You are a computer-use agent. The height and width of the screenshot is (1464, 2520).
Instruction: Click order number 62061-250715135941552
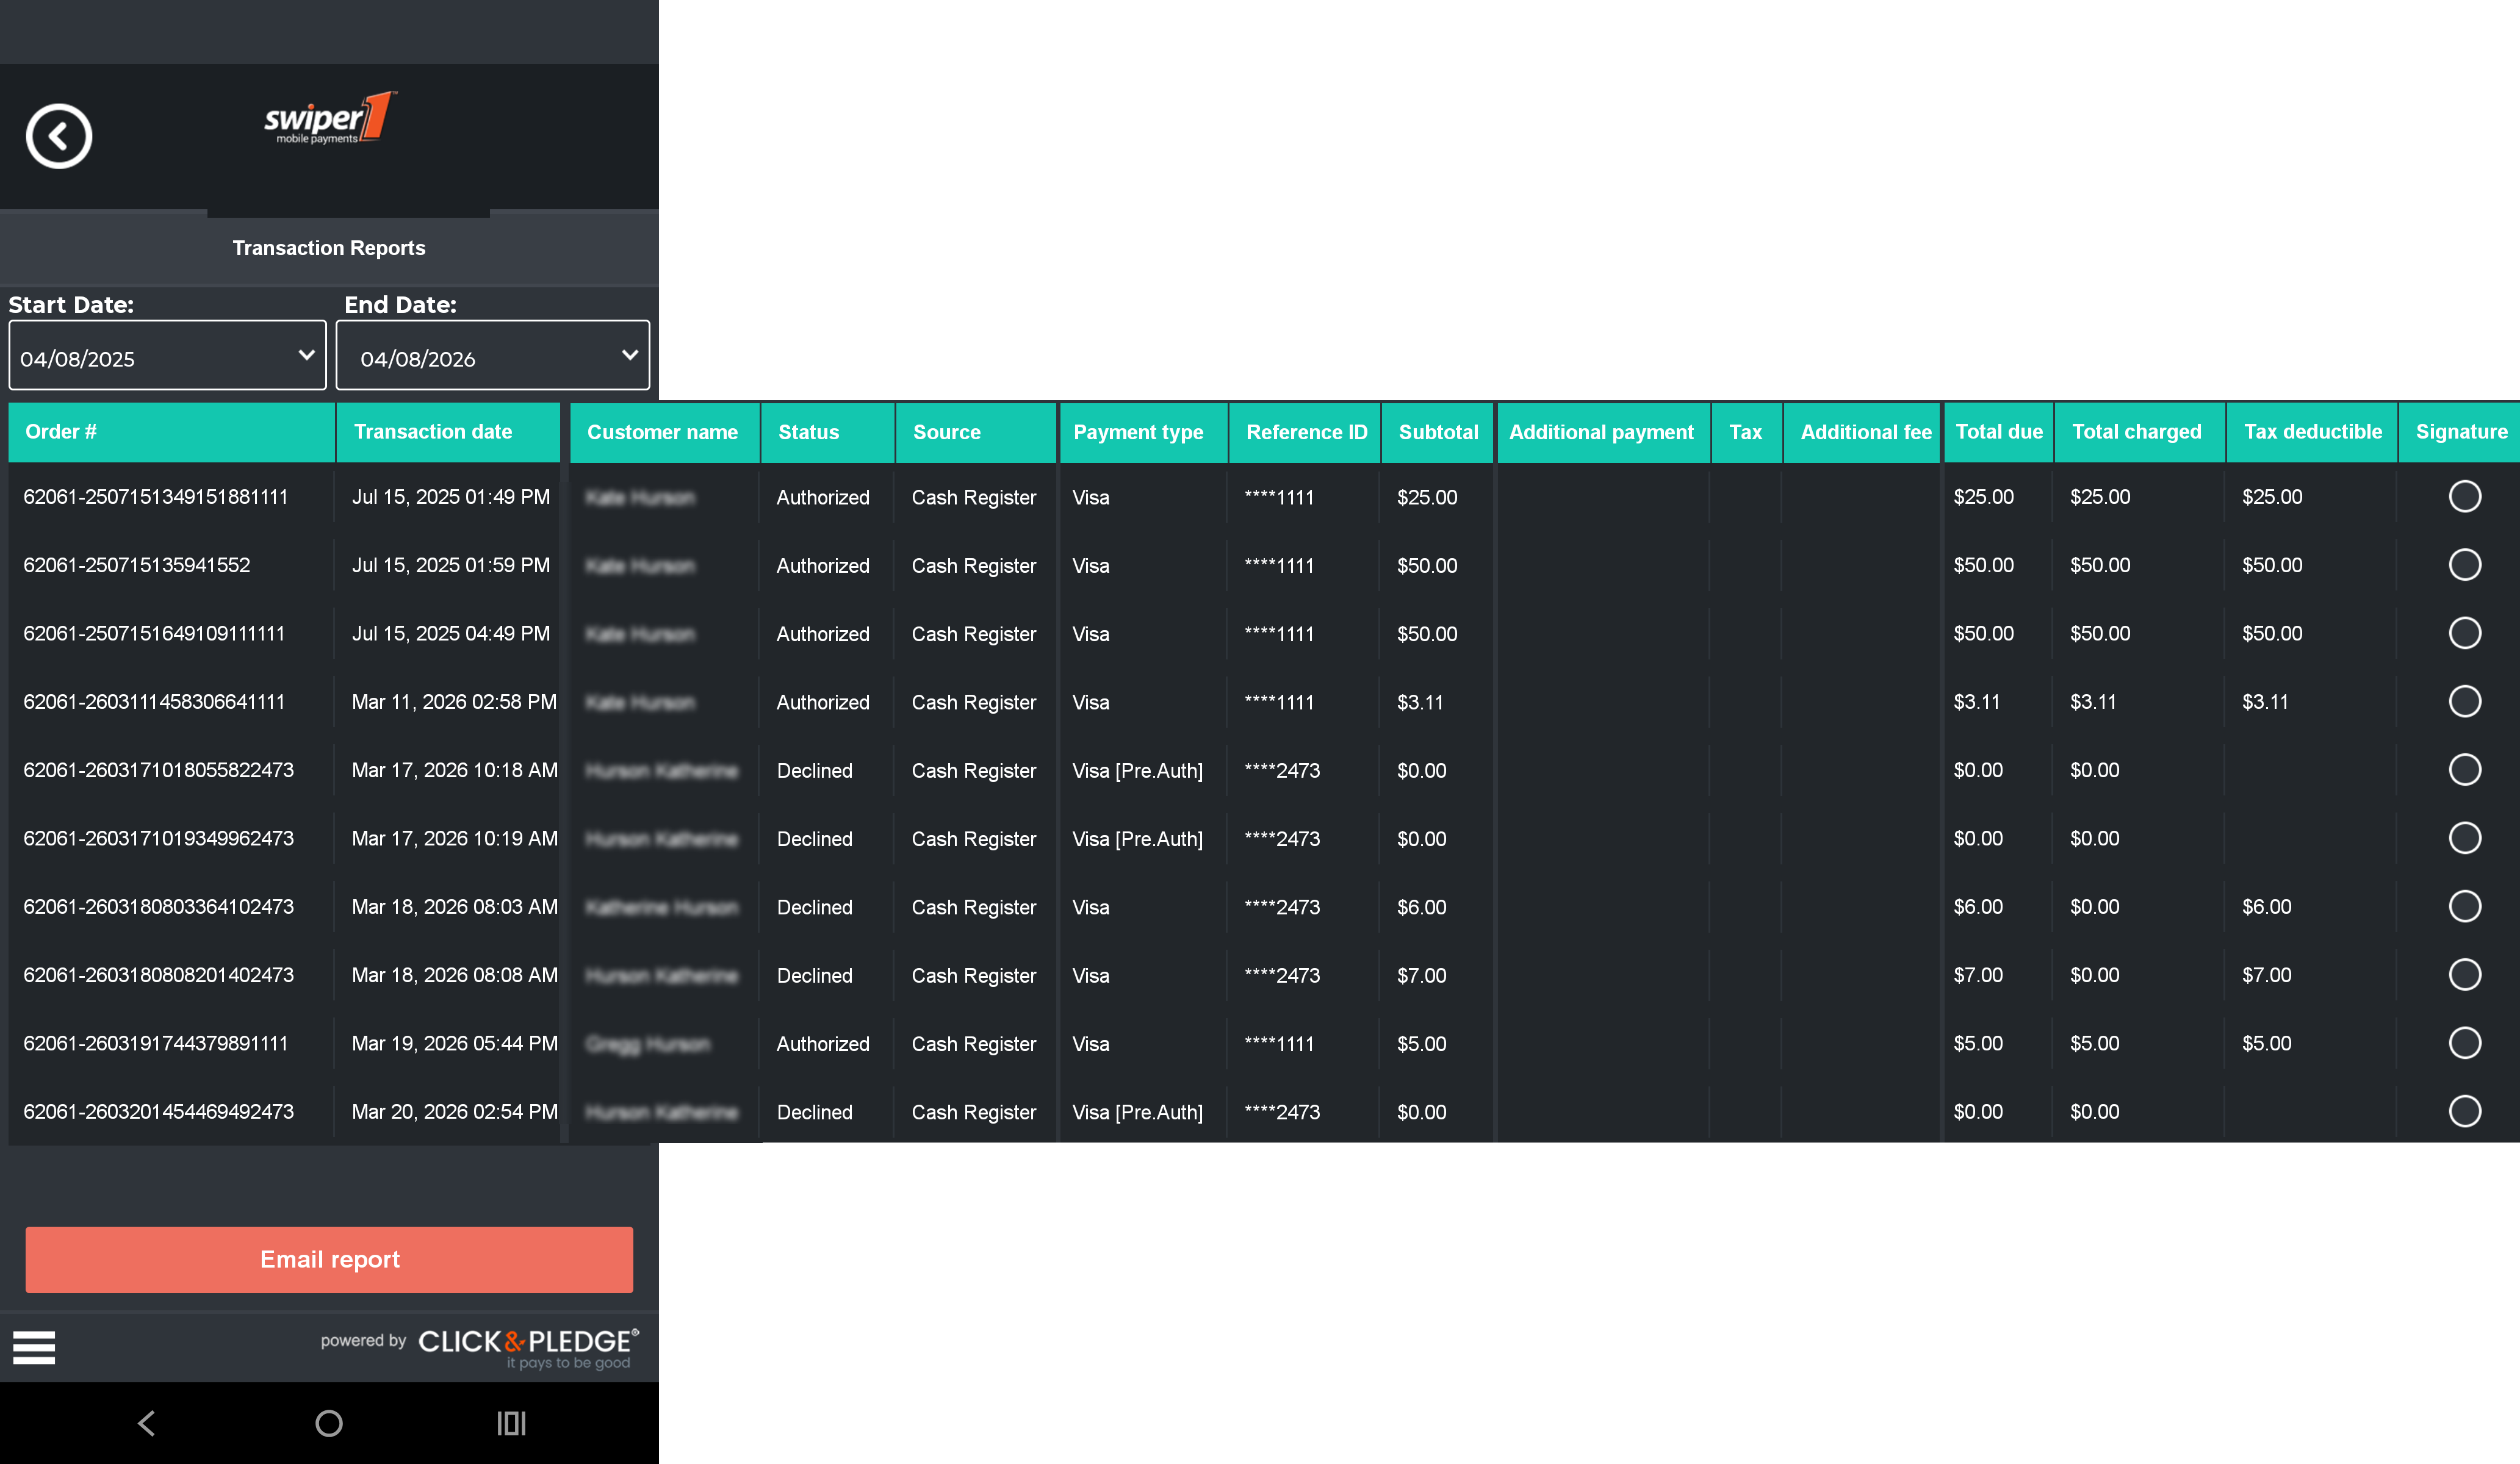tap(137, 565)
